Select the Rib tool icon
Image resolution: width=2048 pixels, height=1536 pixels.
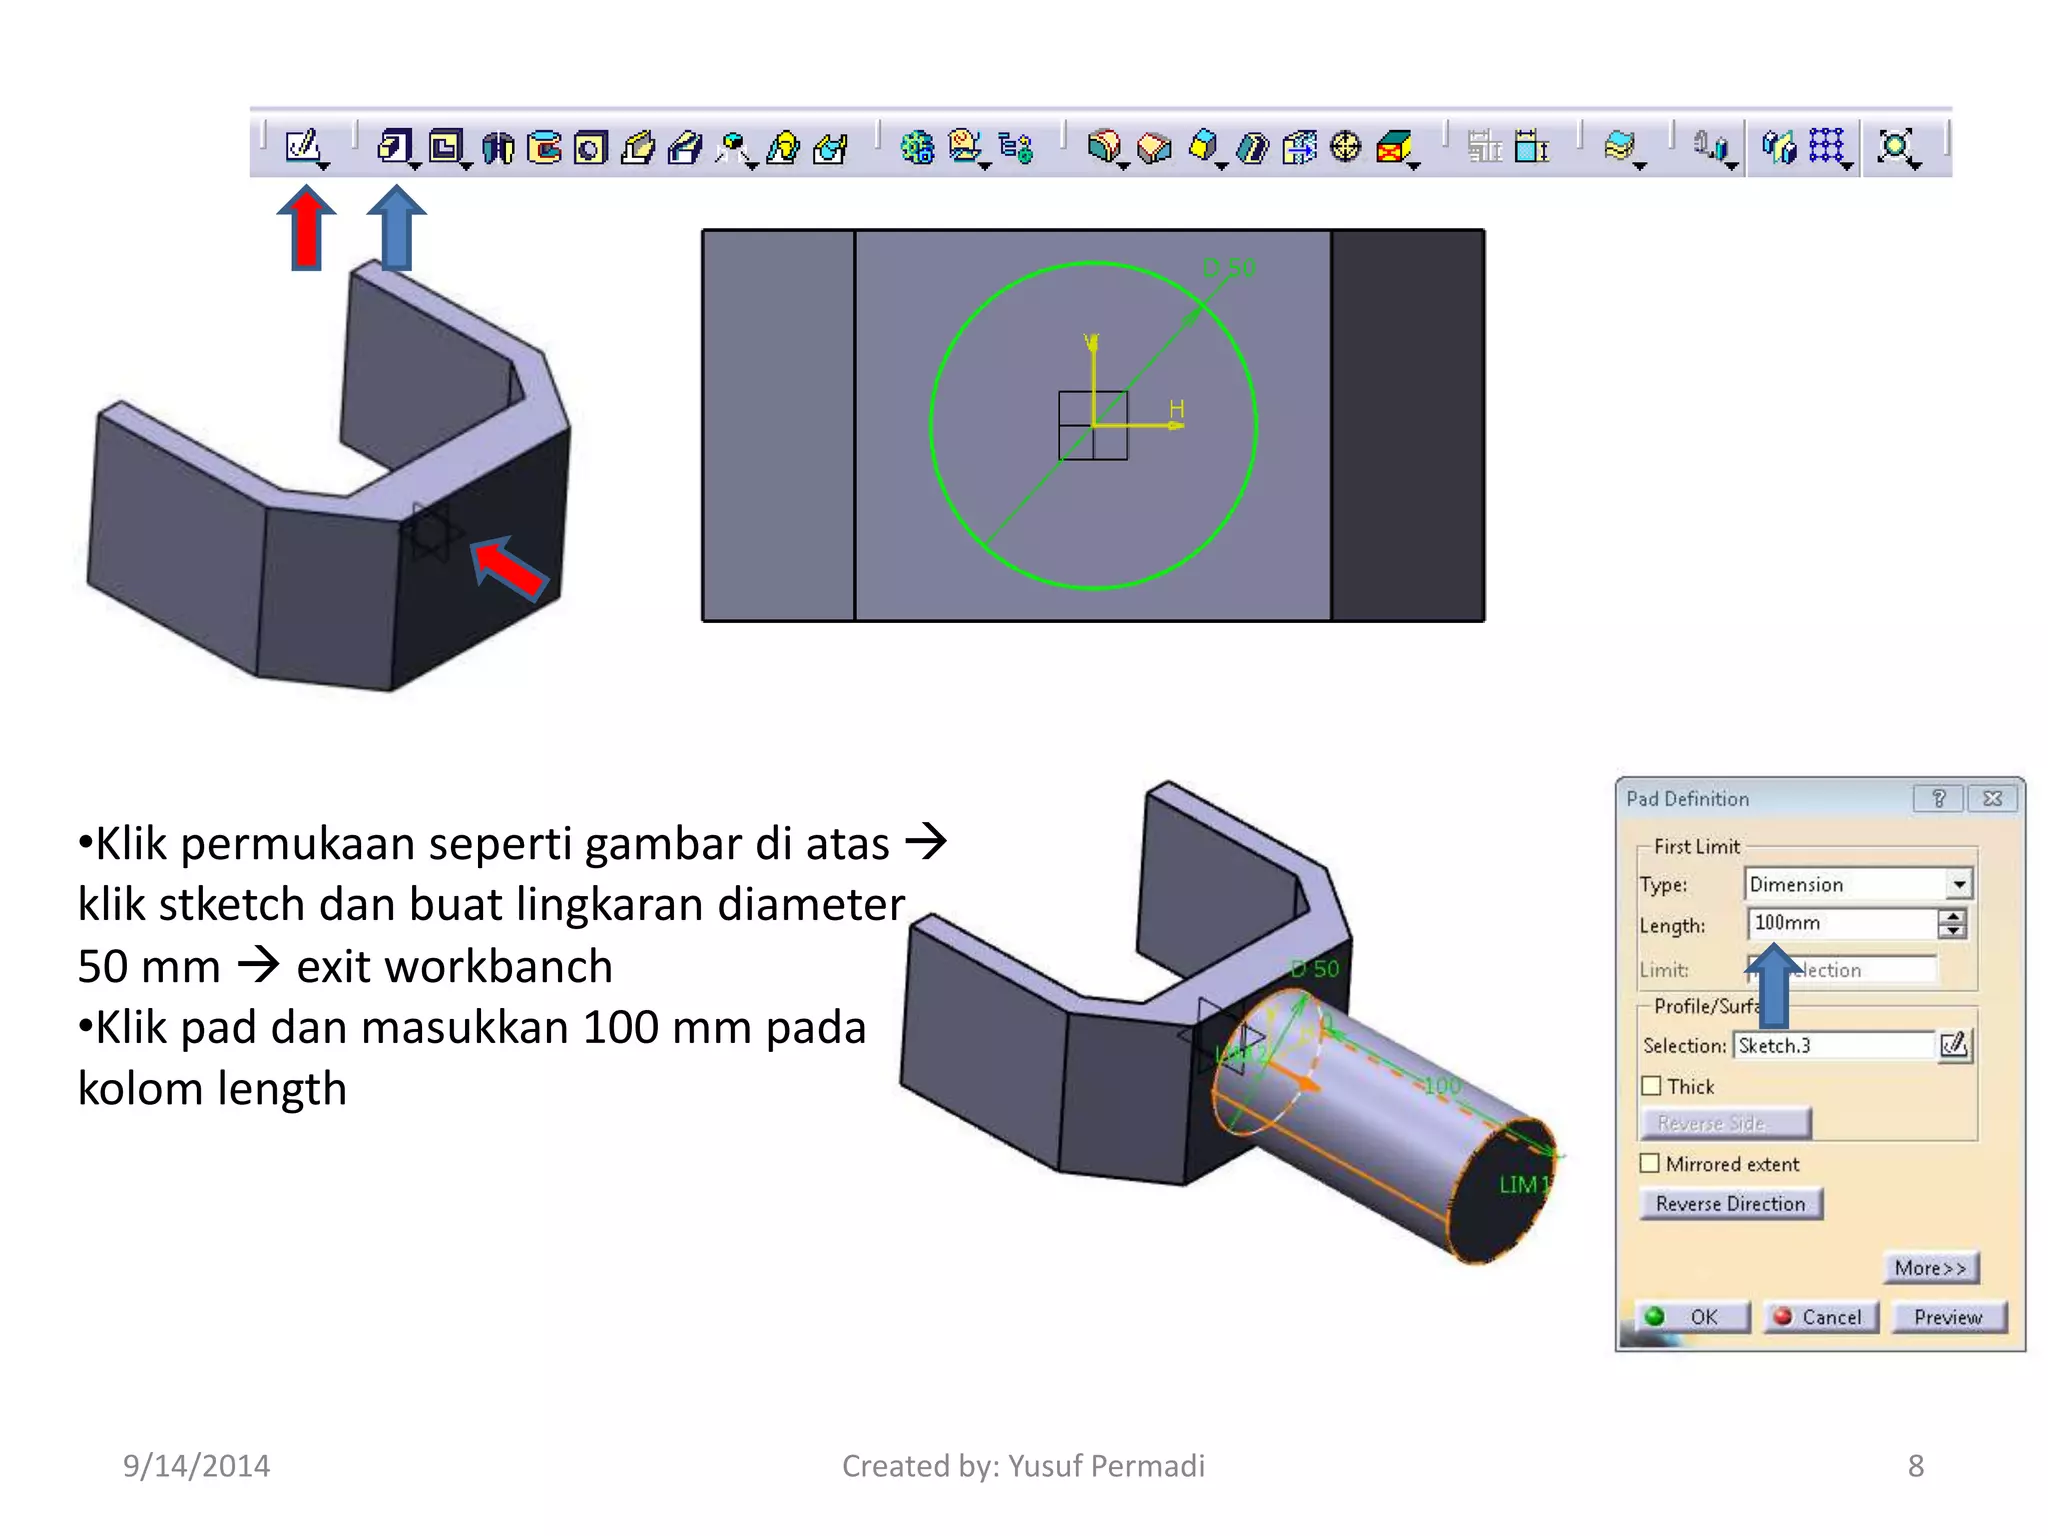638,148
